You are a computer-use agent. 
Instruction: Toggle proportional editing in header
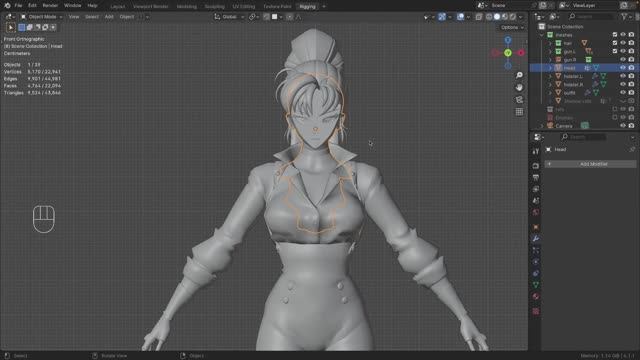click(289, 17)
